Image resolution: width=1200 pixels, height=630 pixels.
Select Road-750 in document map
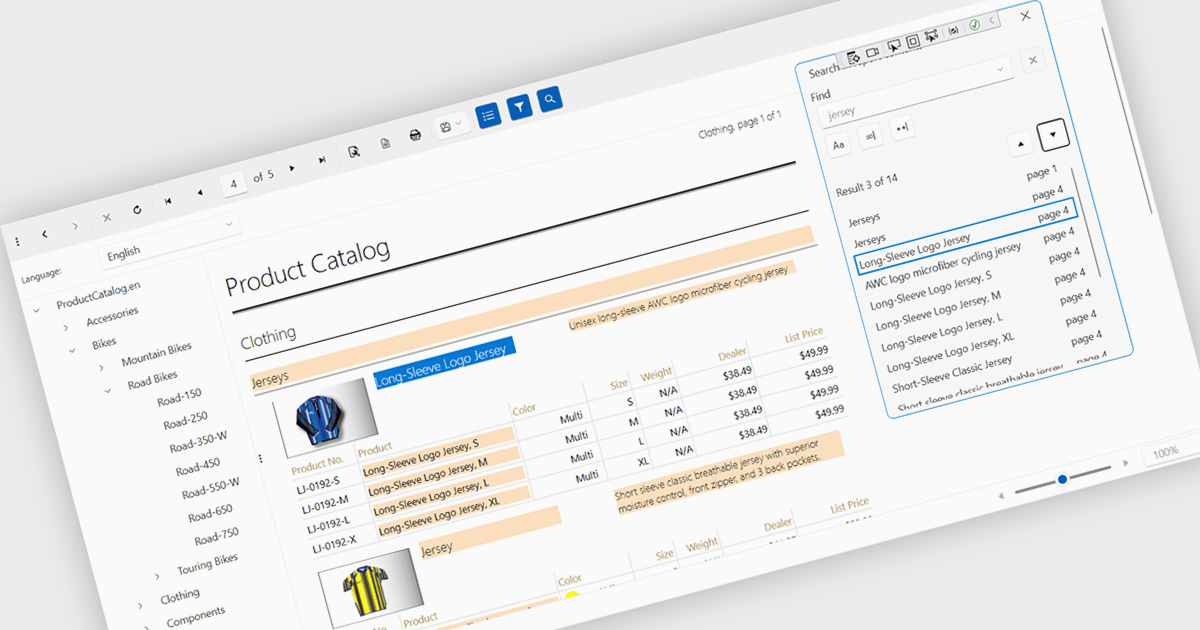[x=217, y=536]
